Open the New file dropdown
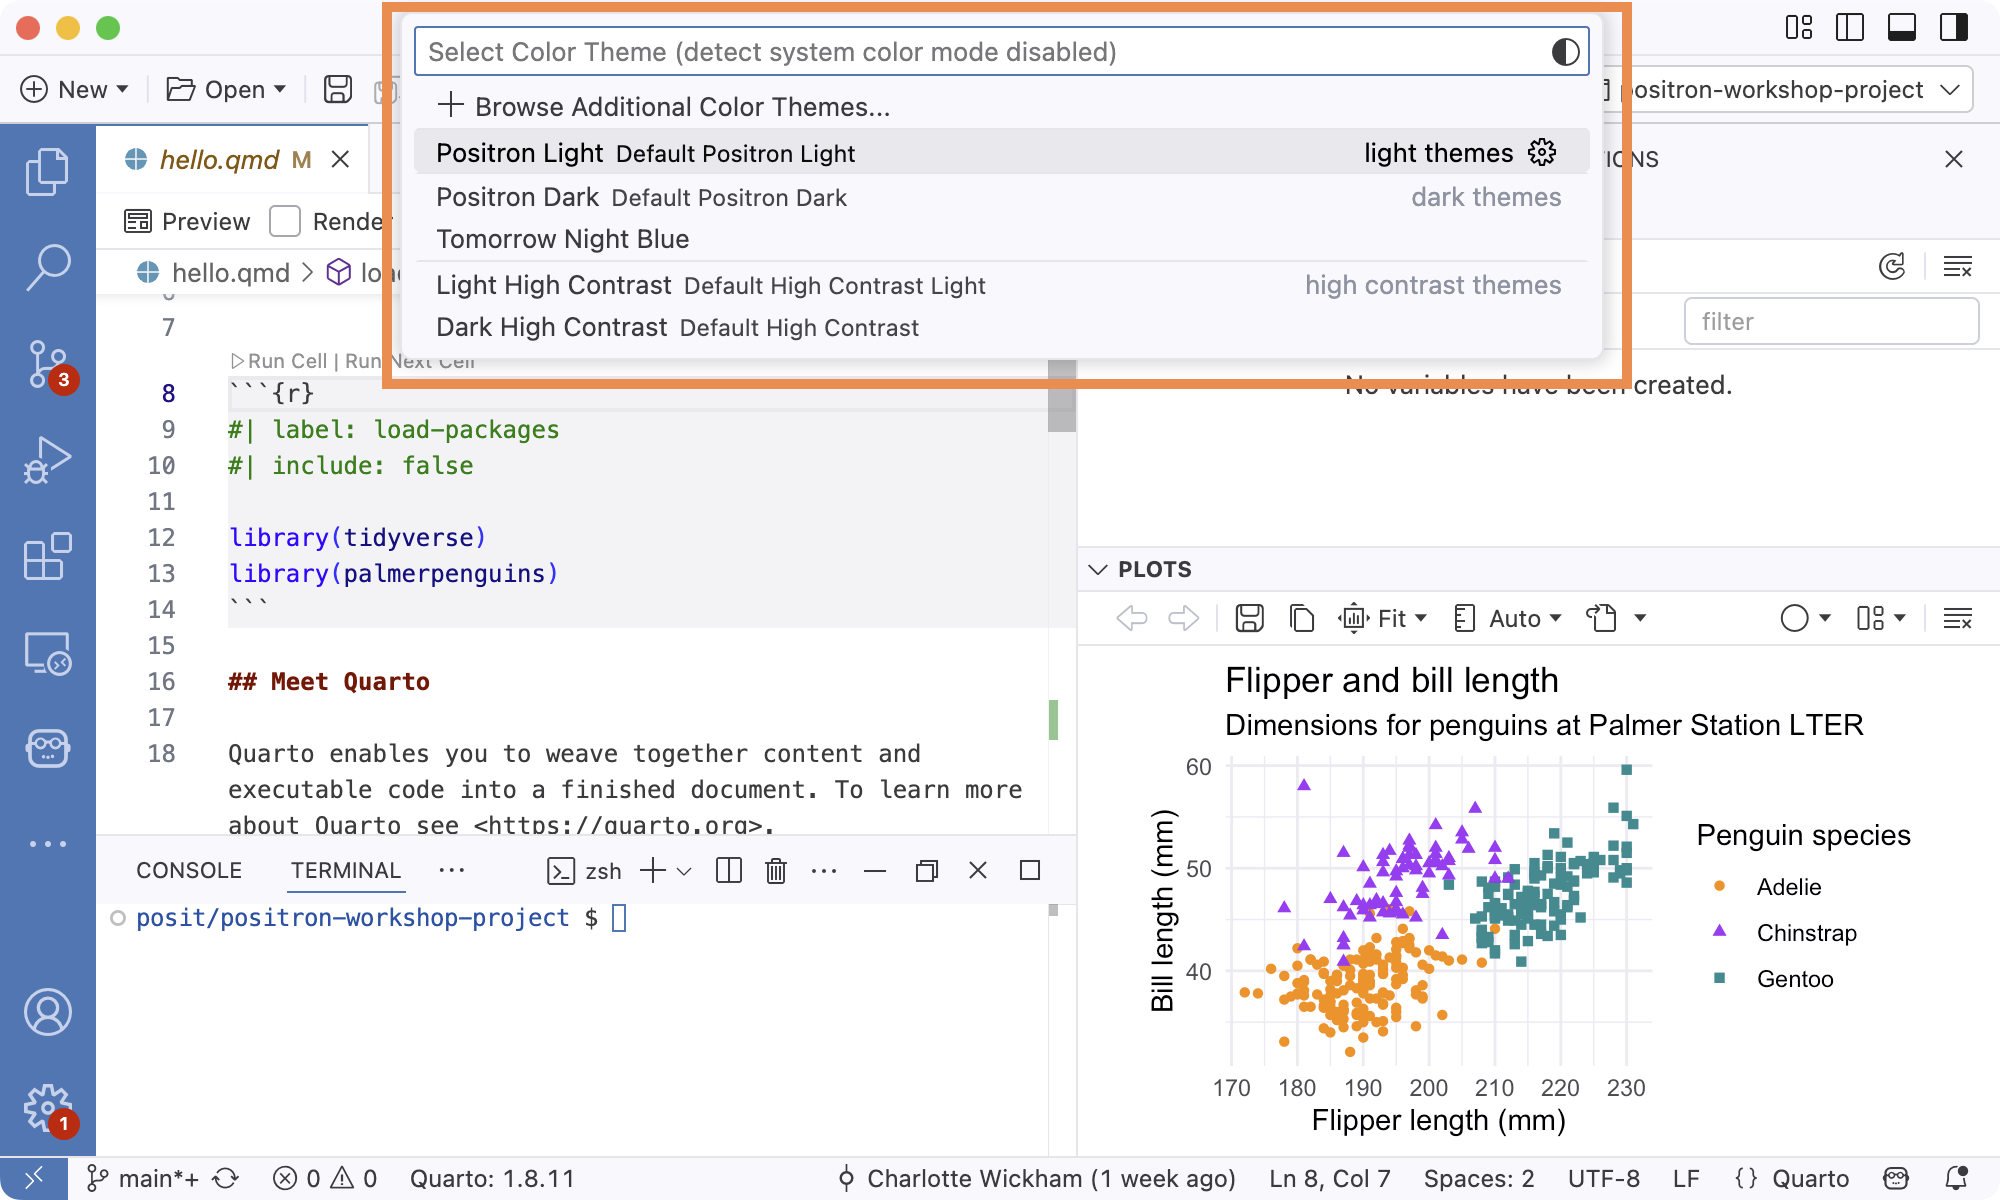Screen dimensions: 2000x1200 [x=75, y=89]
